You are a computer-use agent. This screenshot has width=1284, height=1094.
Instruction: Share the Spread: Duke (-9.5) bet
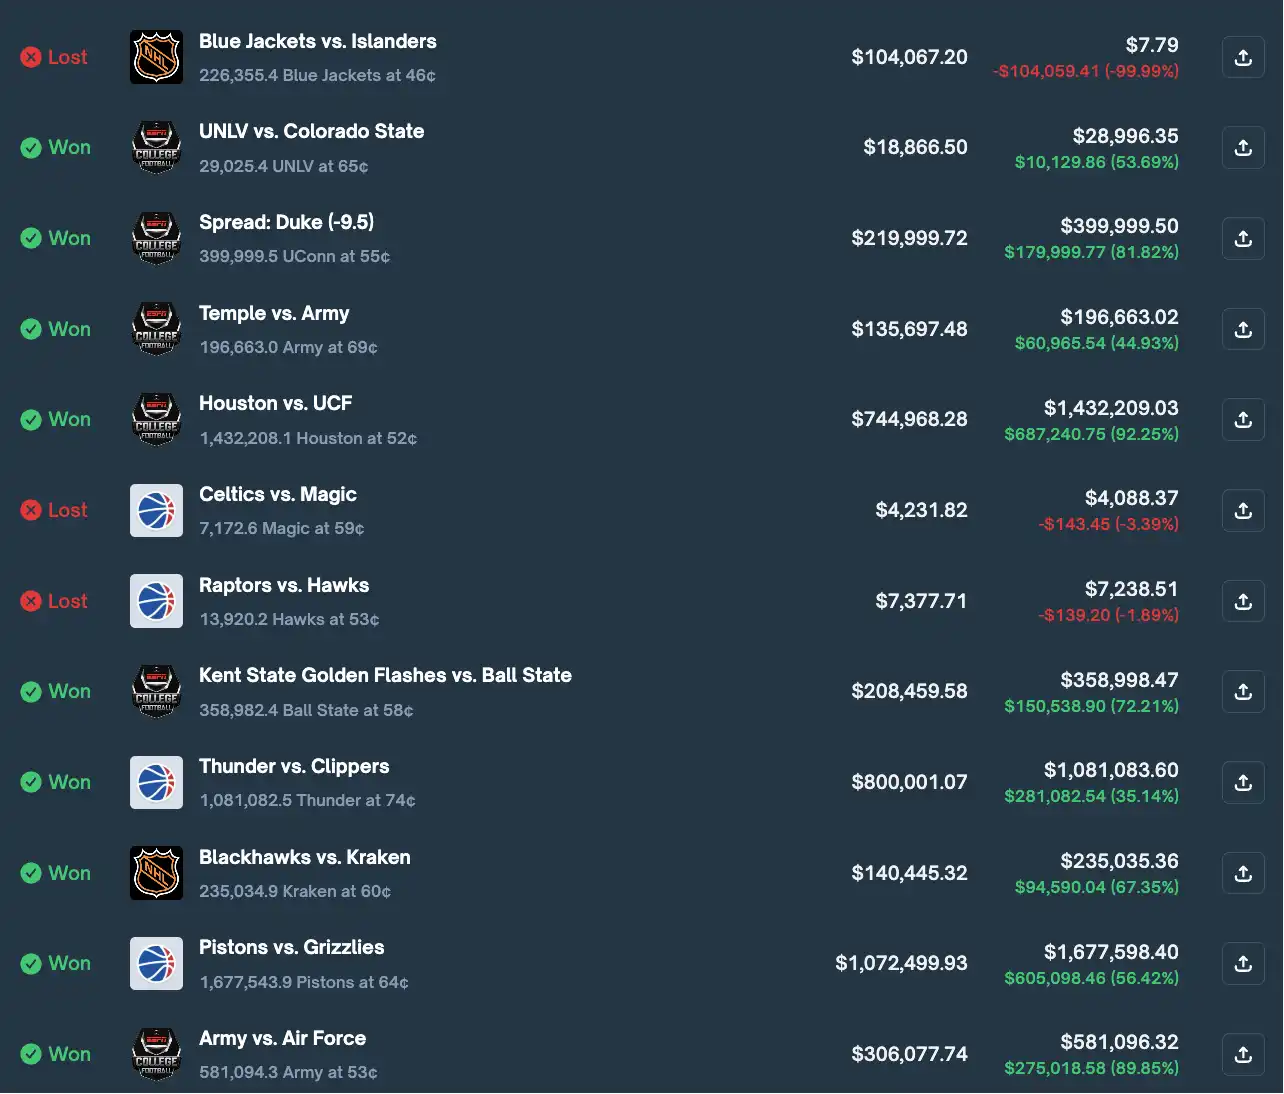pos(1243,238)
